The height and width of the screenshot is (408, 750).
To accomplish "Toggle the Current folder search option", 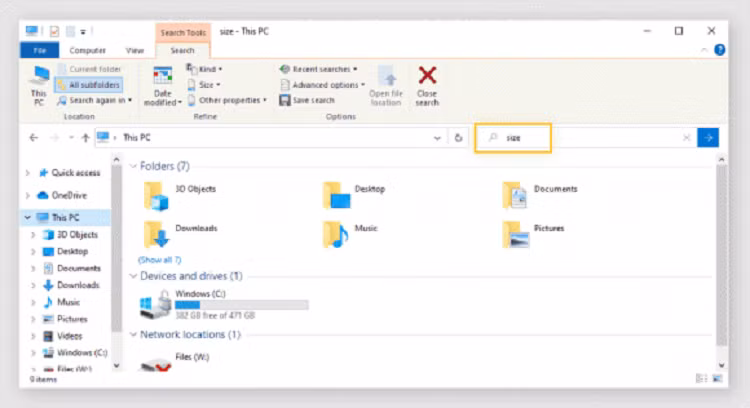I will click(x=88, y=69).
